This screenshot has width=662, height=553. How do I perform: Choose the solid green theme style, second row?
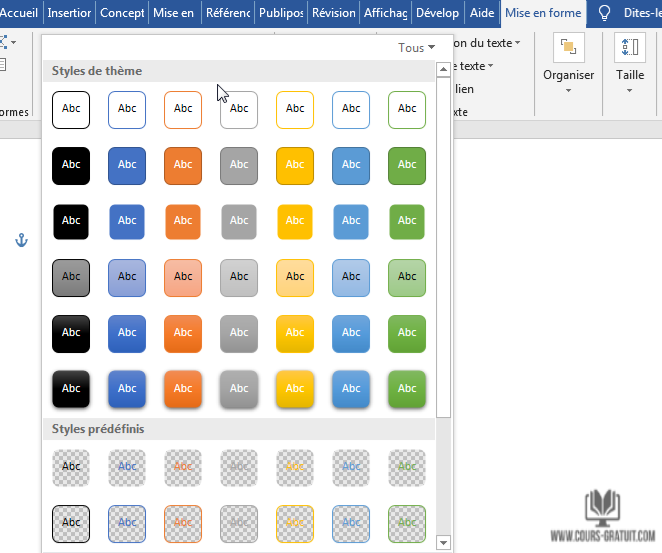pos(407,165)
